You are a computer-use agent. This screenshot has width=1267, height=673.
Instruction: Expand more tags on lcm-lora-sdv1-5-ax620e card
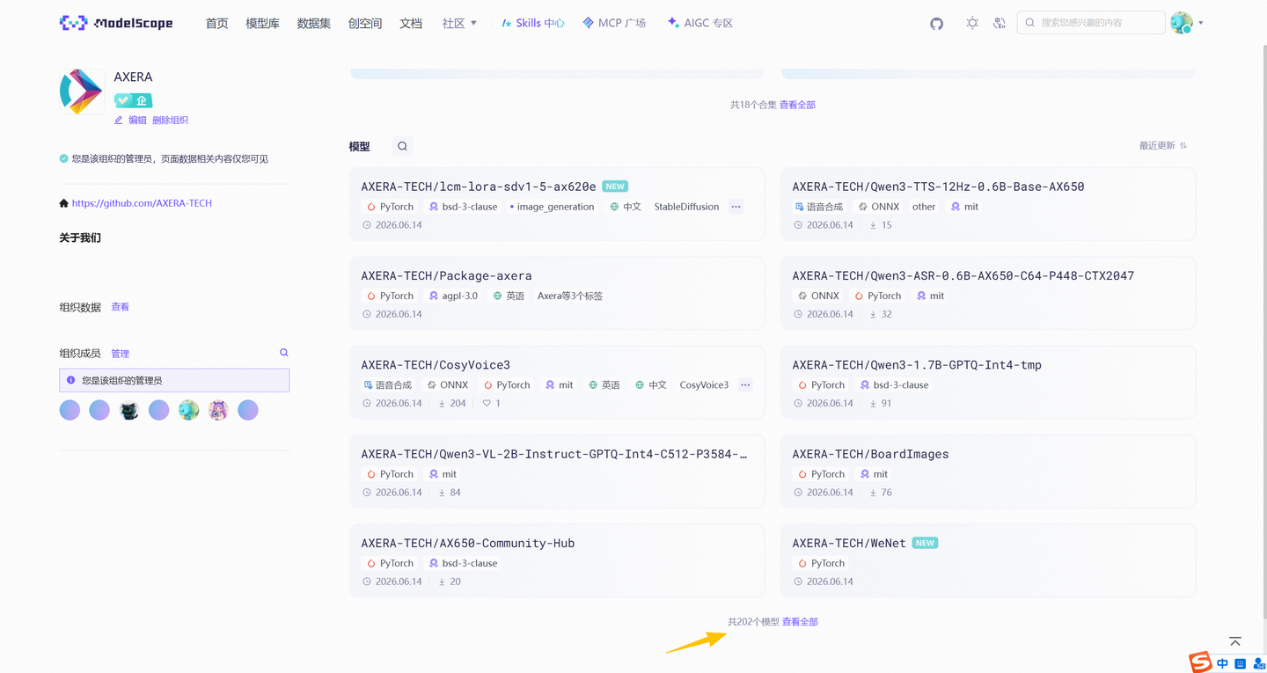736,207
